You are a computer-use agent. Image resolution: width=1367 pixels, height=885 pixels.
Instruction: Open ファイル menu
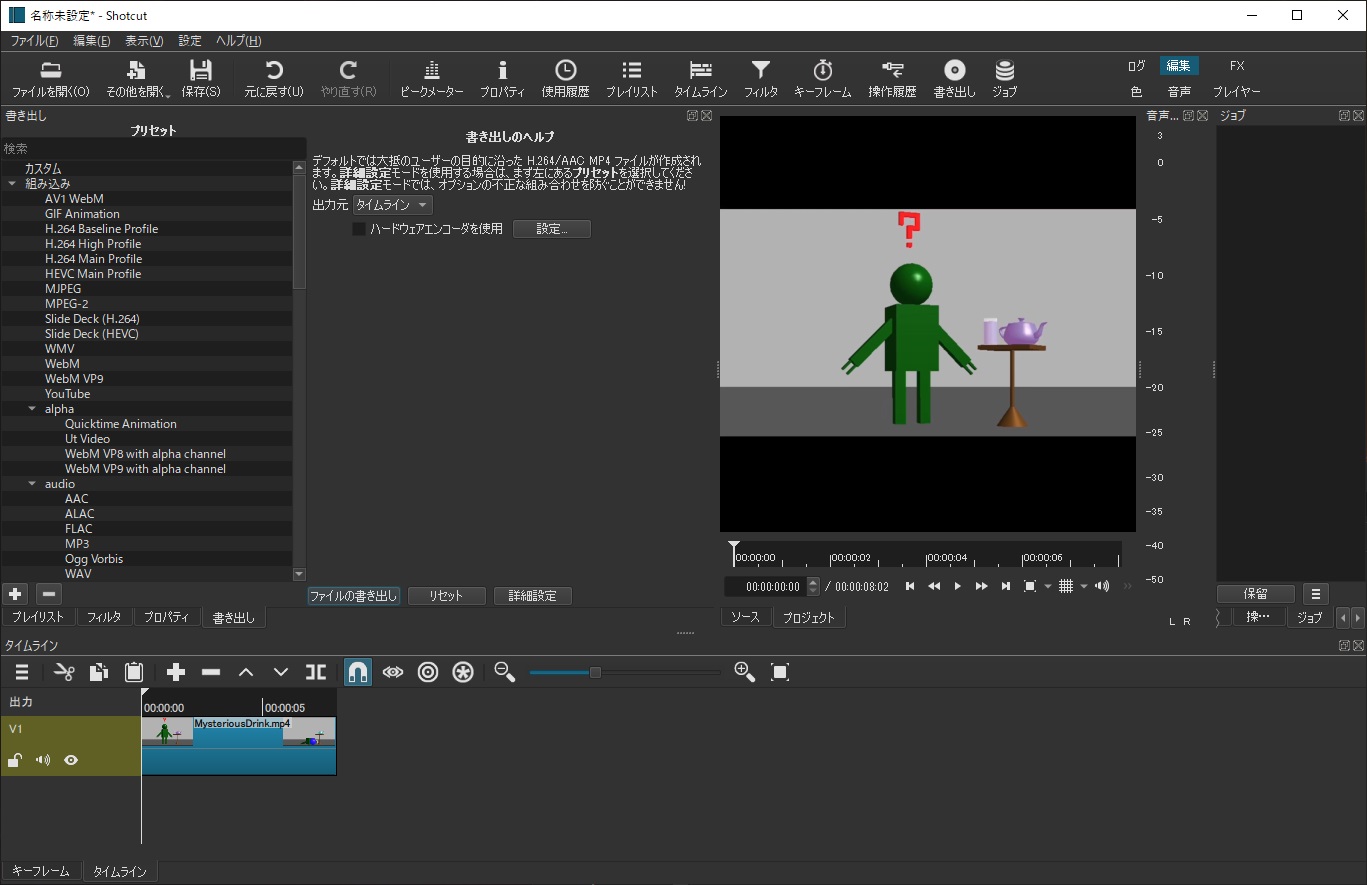(x=34, y=41)
